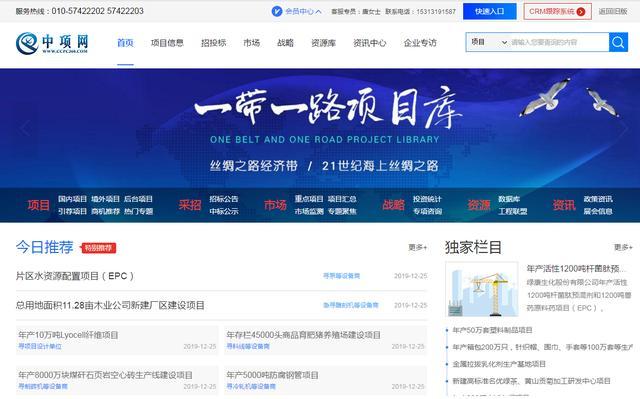Viewport: 640px width, 399px height.
Task: Open the 项目 search category dropdown
Action: coord(489,42)
